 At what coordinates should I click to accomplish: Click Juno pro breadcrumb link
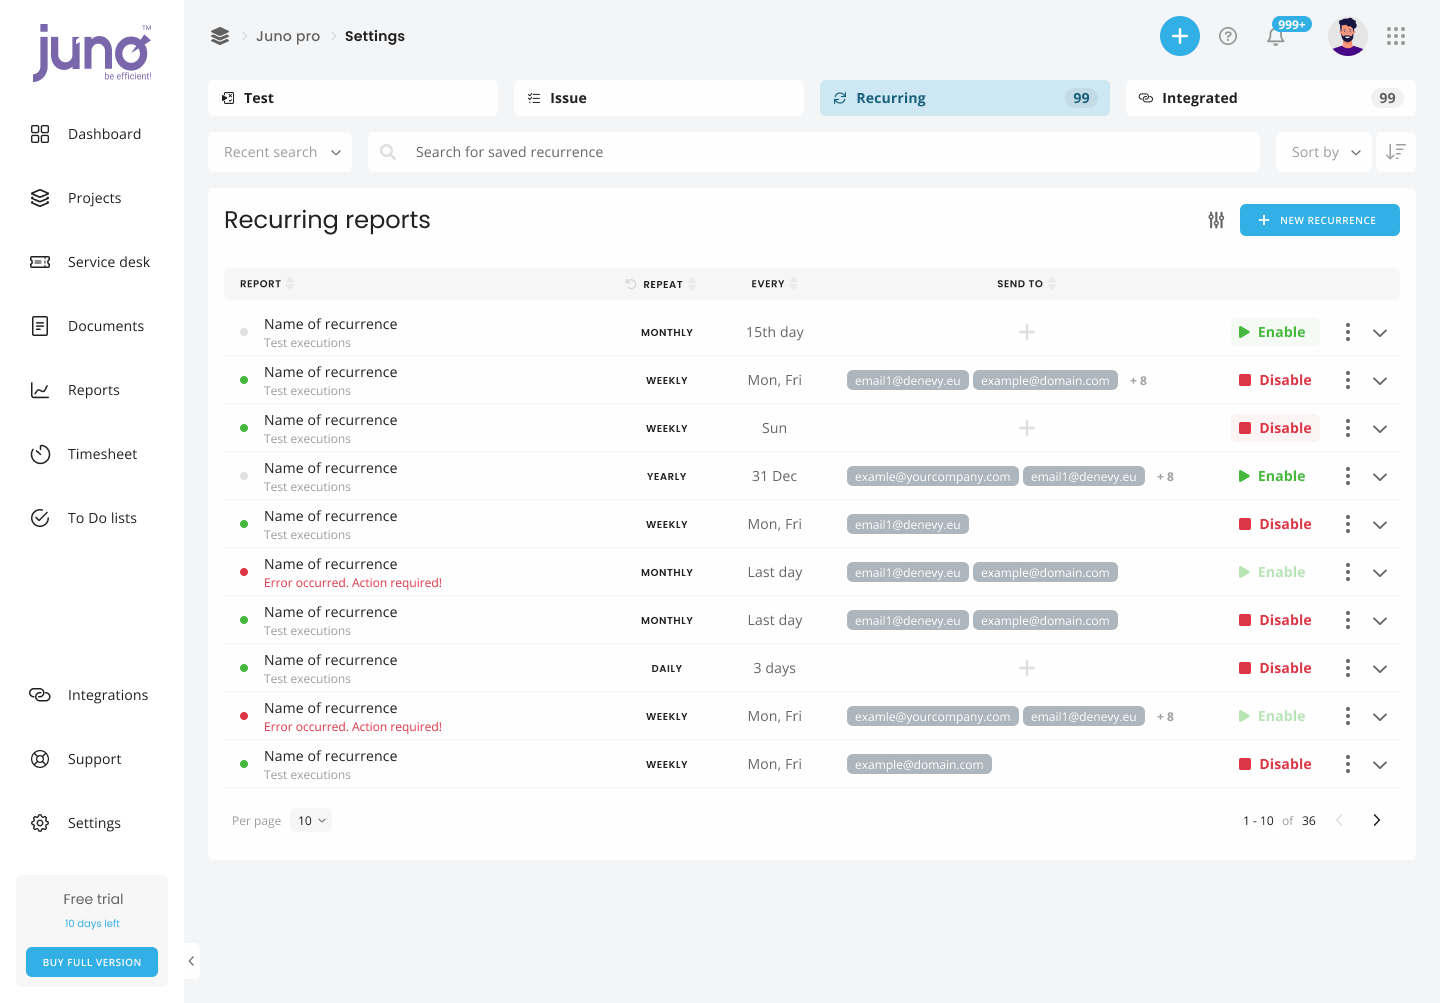[288, 36]
